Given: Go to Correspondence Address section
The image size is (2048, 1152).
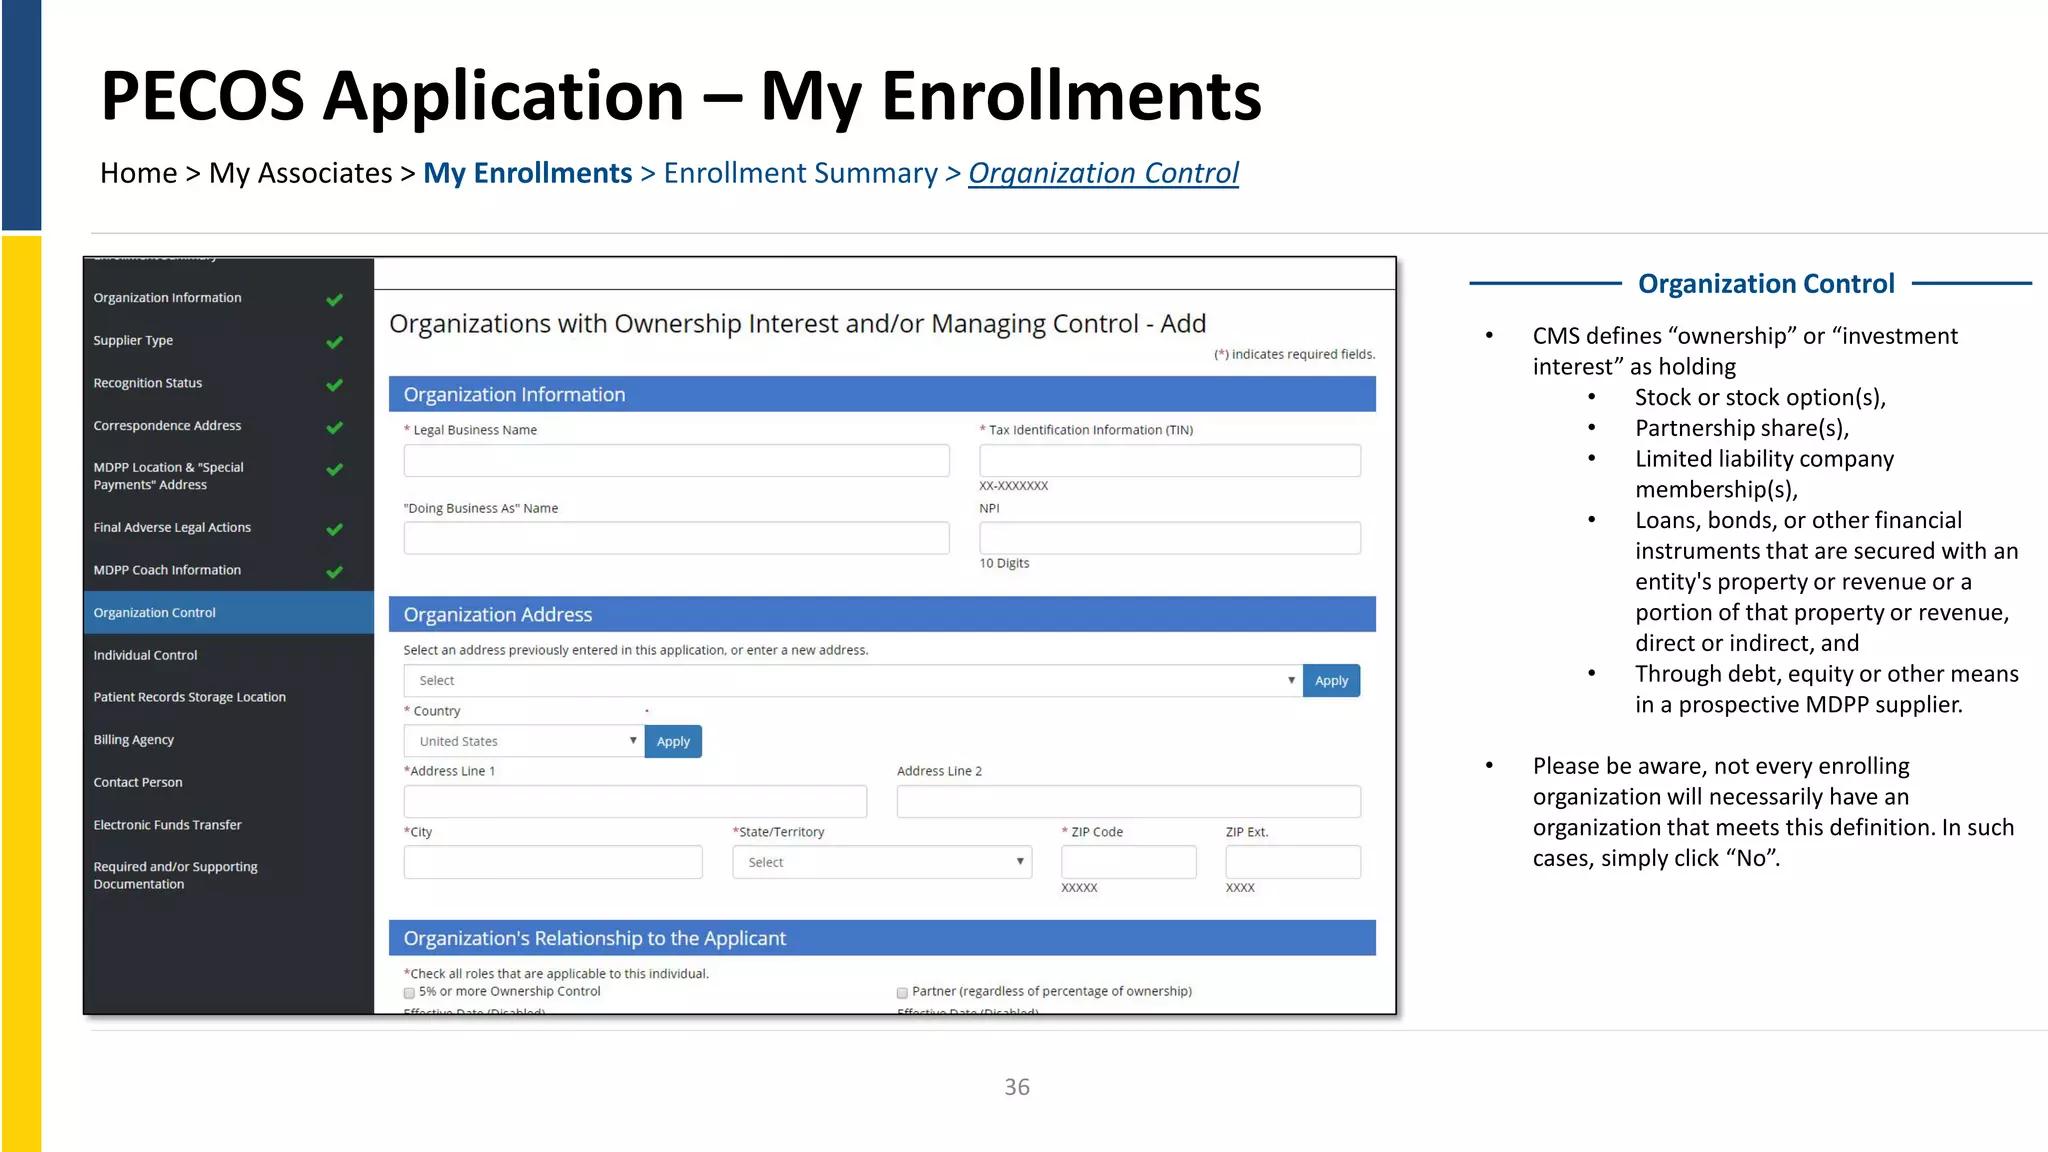Looking at the screenshot, I should pos(168,425).
